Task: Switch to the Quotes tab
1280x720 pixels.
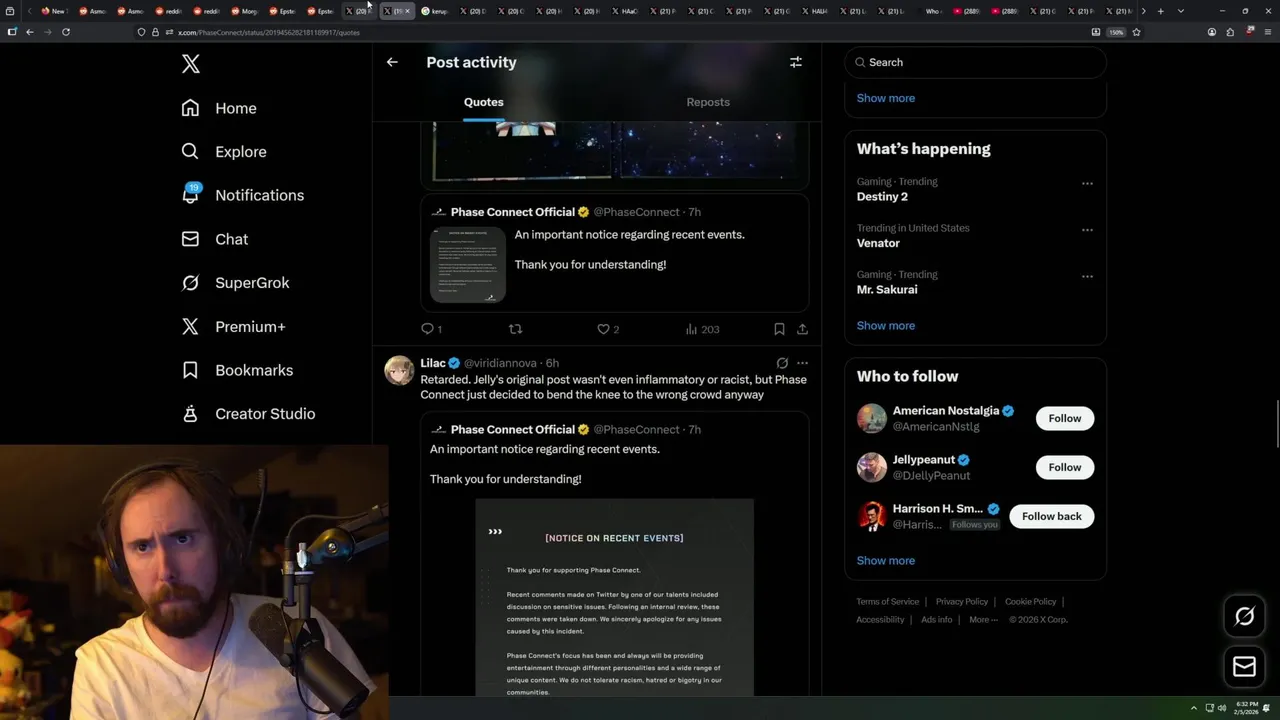Action: [x=483, y=102]
